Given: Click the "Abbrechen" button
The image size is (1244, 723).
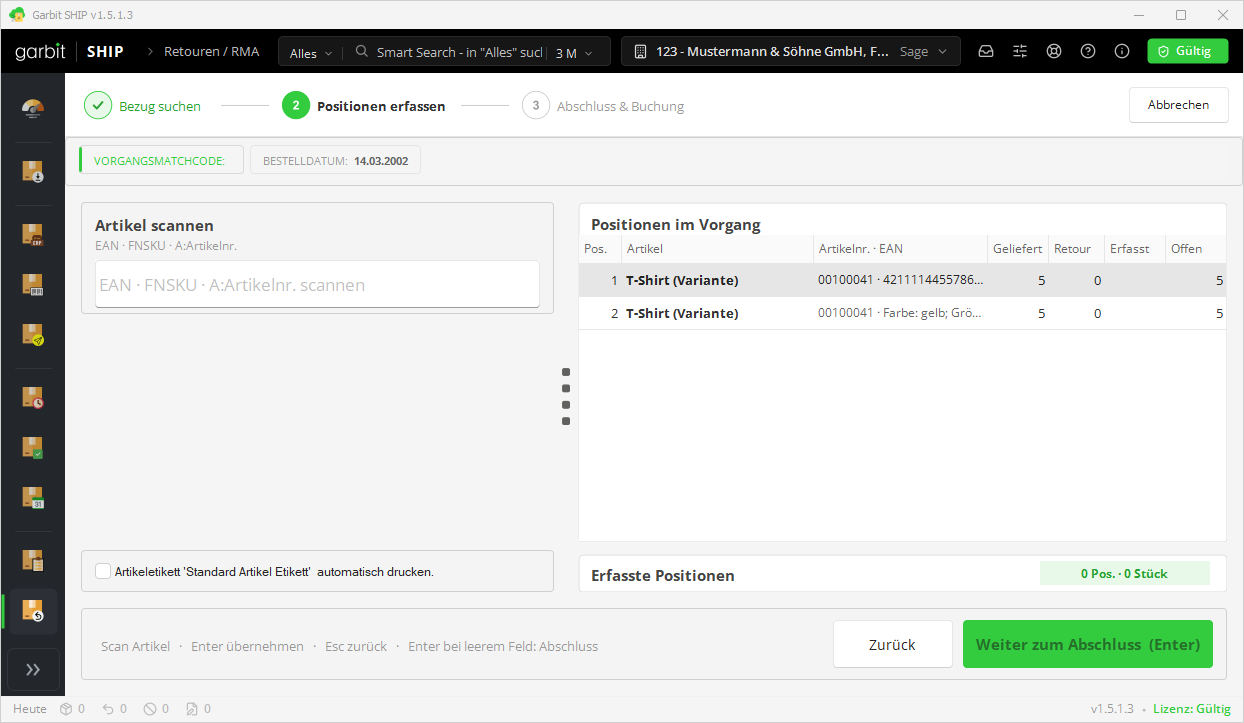Looking at the screenshot, I should (x=1179, y=104).
